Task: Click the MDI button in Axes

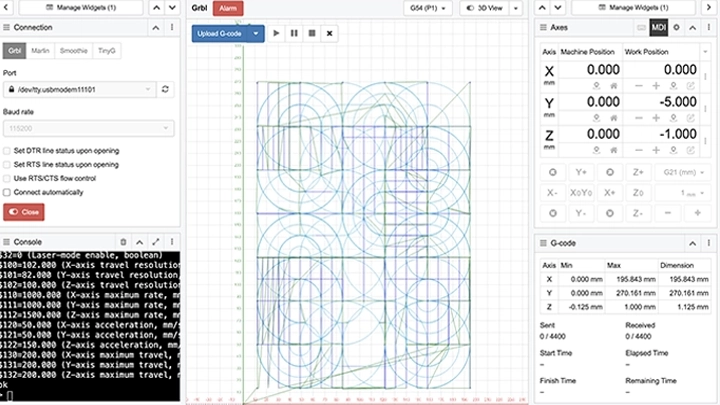Action: 658,28
